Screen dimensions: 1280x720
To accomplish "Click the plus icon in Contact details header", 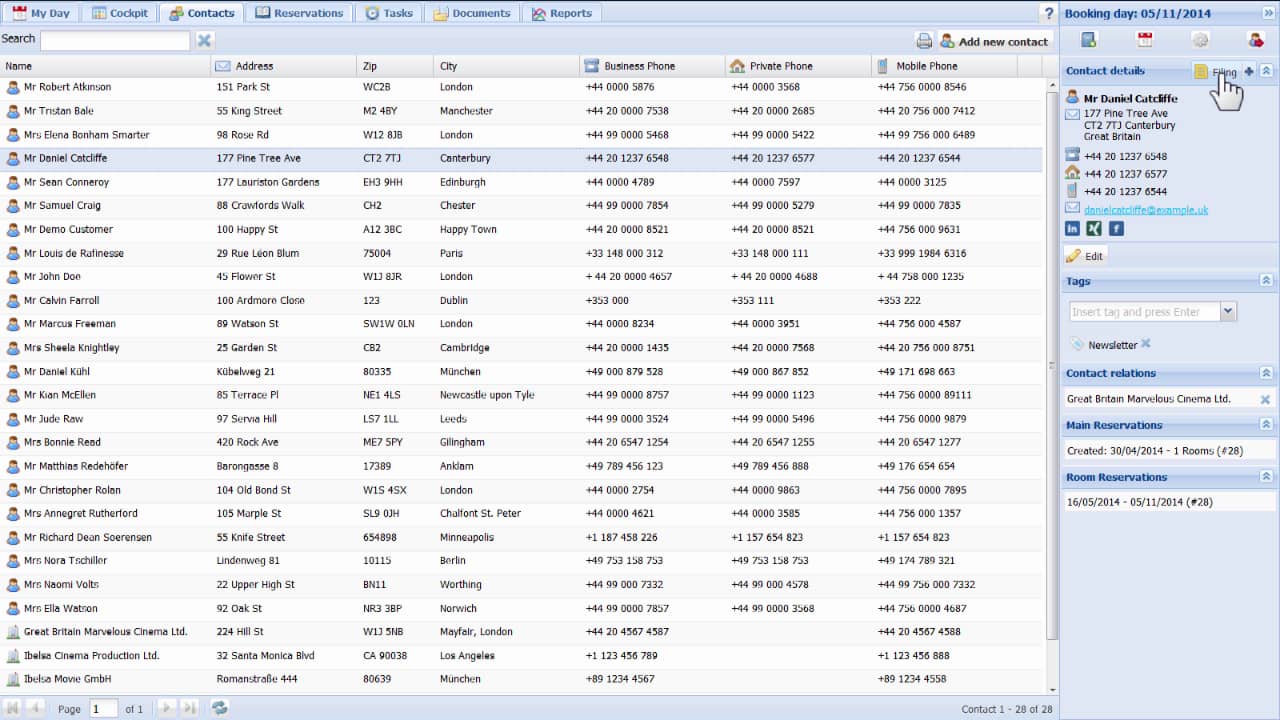I will pyautogui.click(x=1249, y=71).
